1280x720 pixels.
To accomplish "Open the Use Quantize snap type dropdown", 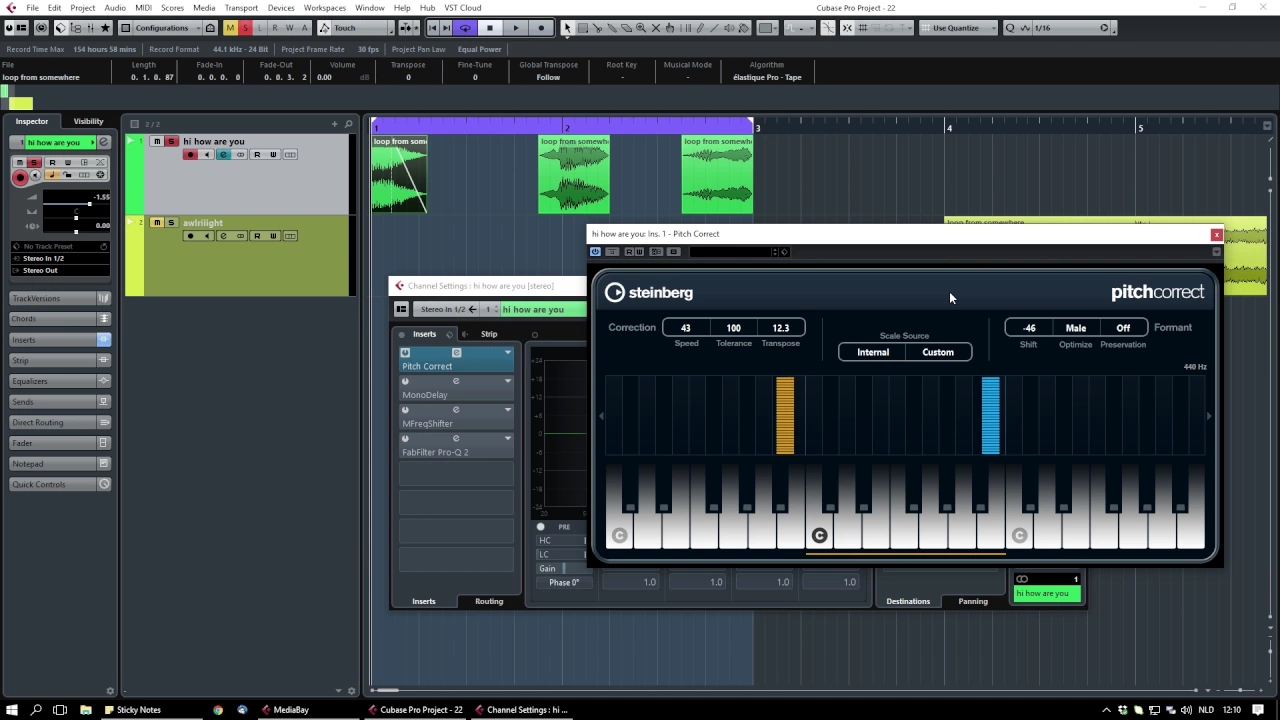I will (x=958, y=28).
